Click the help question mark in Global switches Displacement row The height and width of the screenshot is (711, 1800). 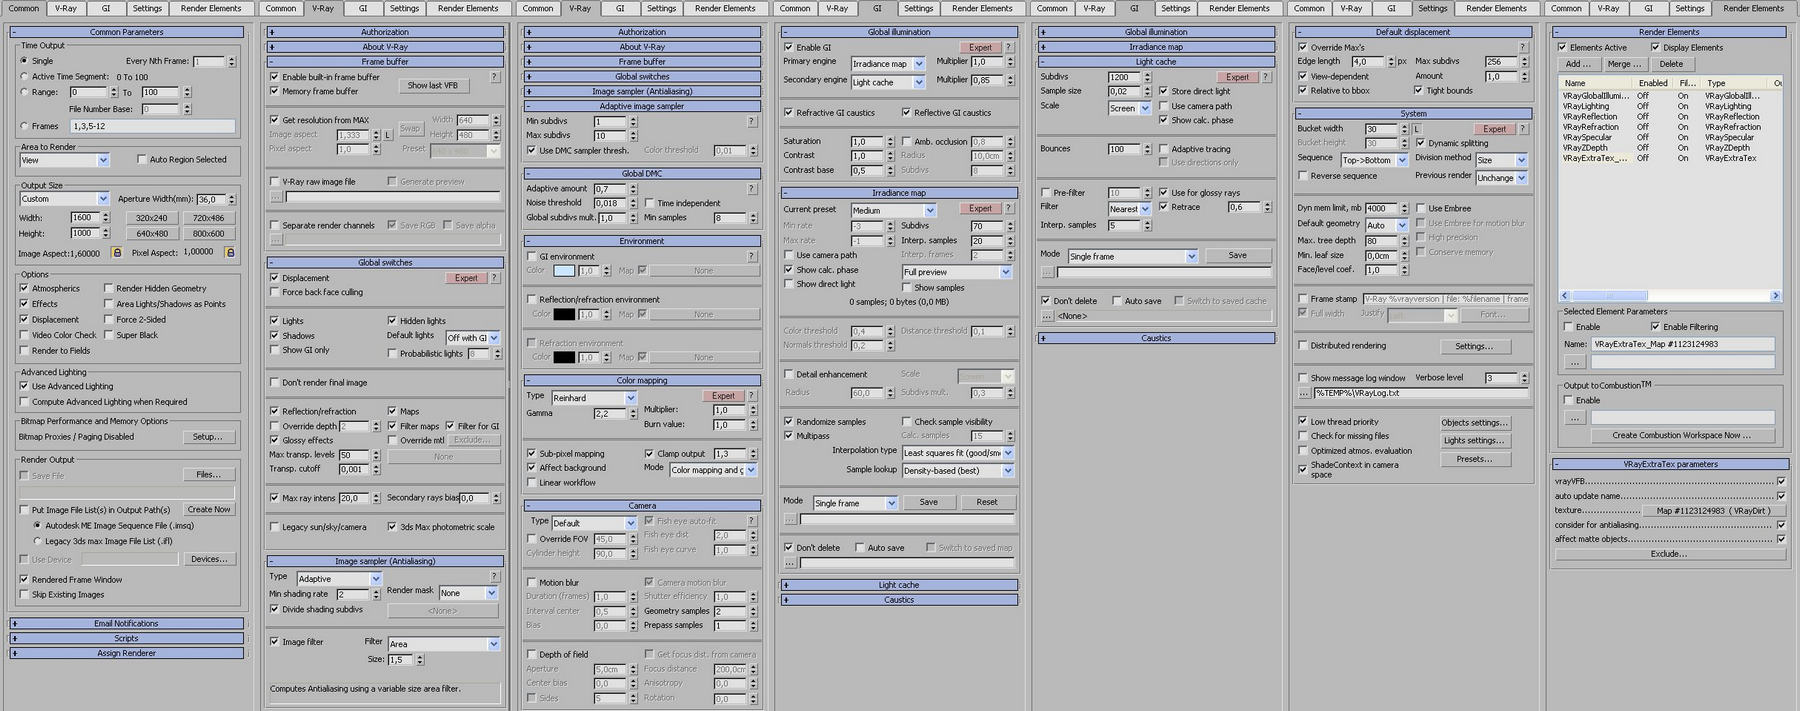(494, 278)
